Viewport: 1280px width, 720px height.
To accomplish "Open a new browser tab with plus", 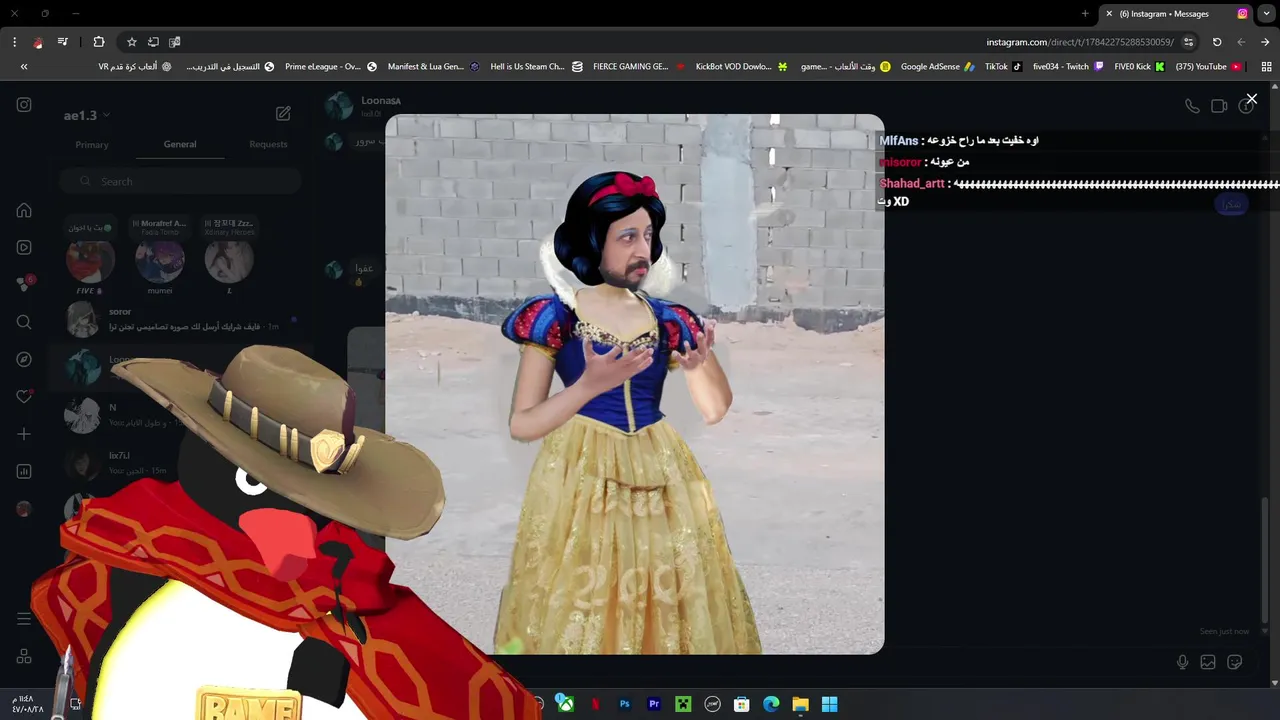I will click(x=1085, y=14).
